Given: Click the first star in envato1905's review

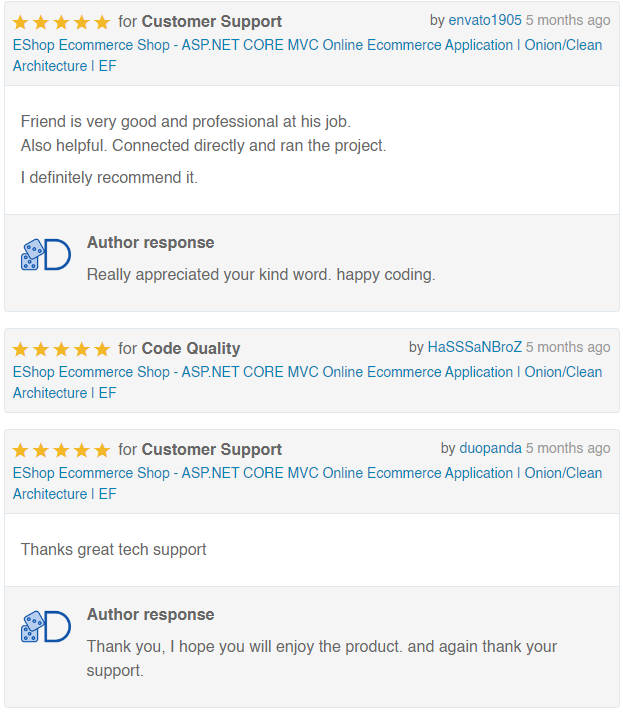Looking at the screenshot, I should tap(21, 22).
